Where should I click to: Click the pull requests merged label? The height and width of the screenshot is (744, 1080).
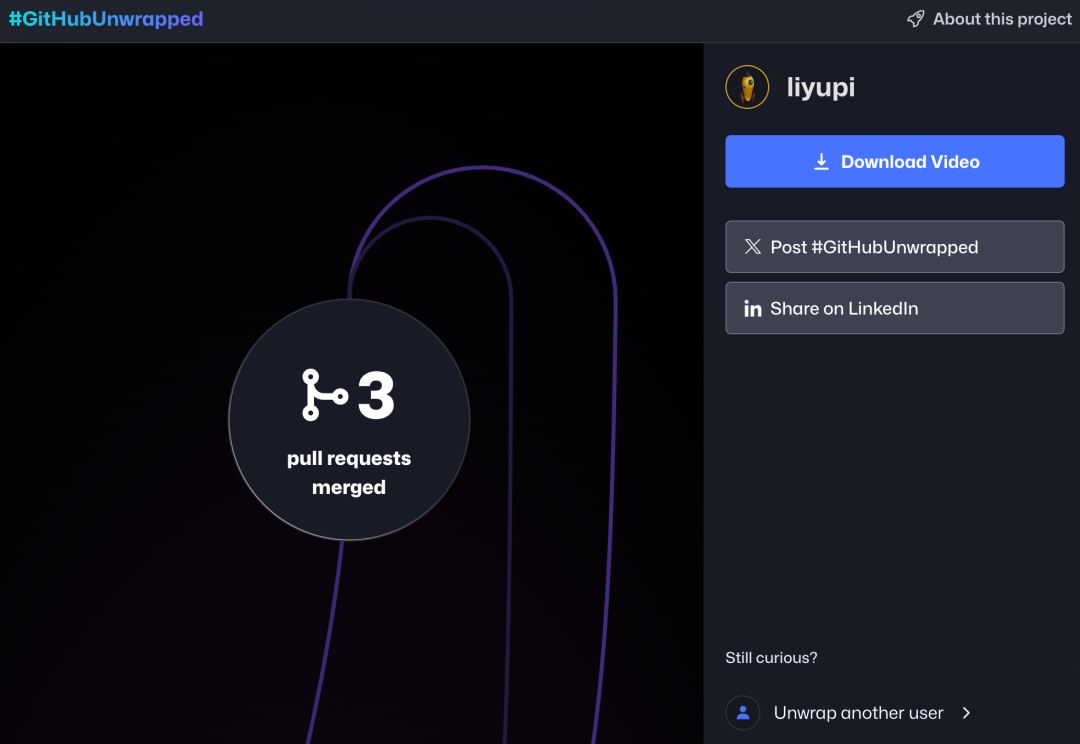[x=349, y=473]
